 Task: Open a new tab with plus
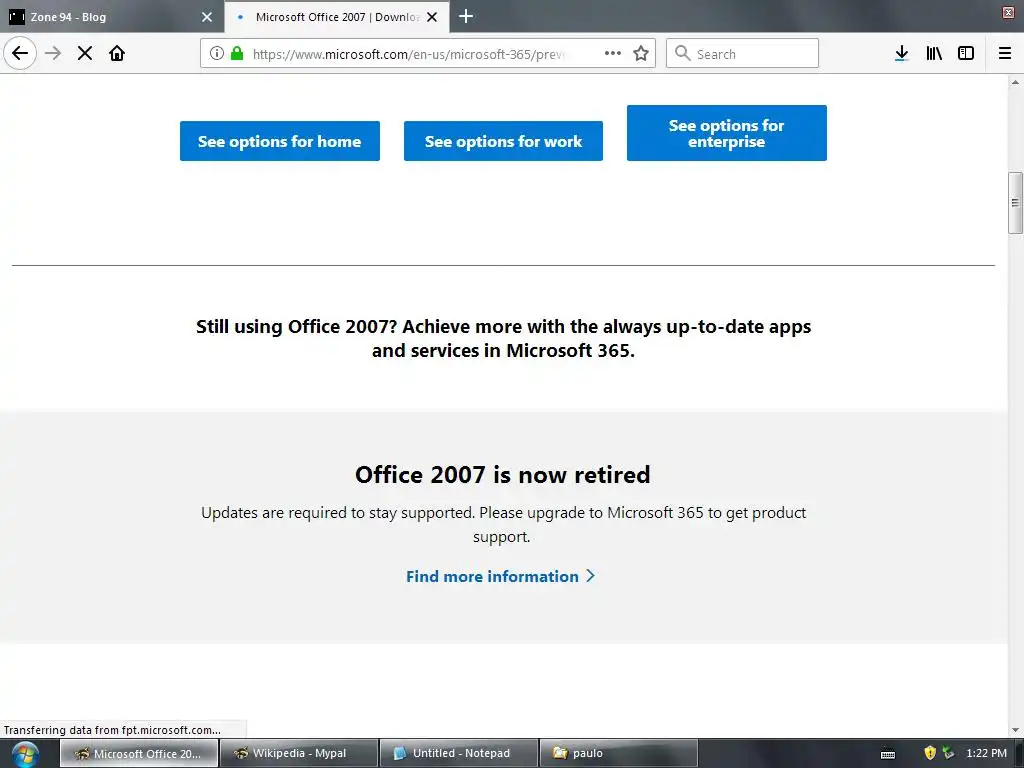pyautogui.click(x=466, y=16)
